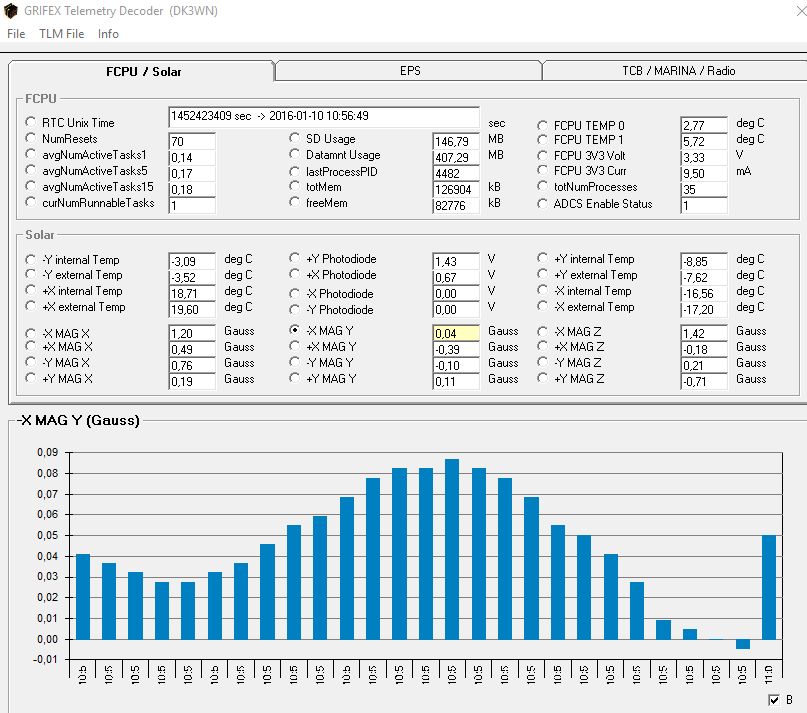Select FCPU TEMP 0 radio button
The width and height of the screenshot is (807, 713).
point(542,125)
